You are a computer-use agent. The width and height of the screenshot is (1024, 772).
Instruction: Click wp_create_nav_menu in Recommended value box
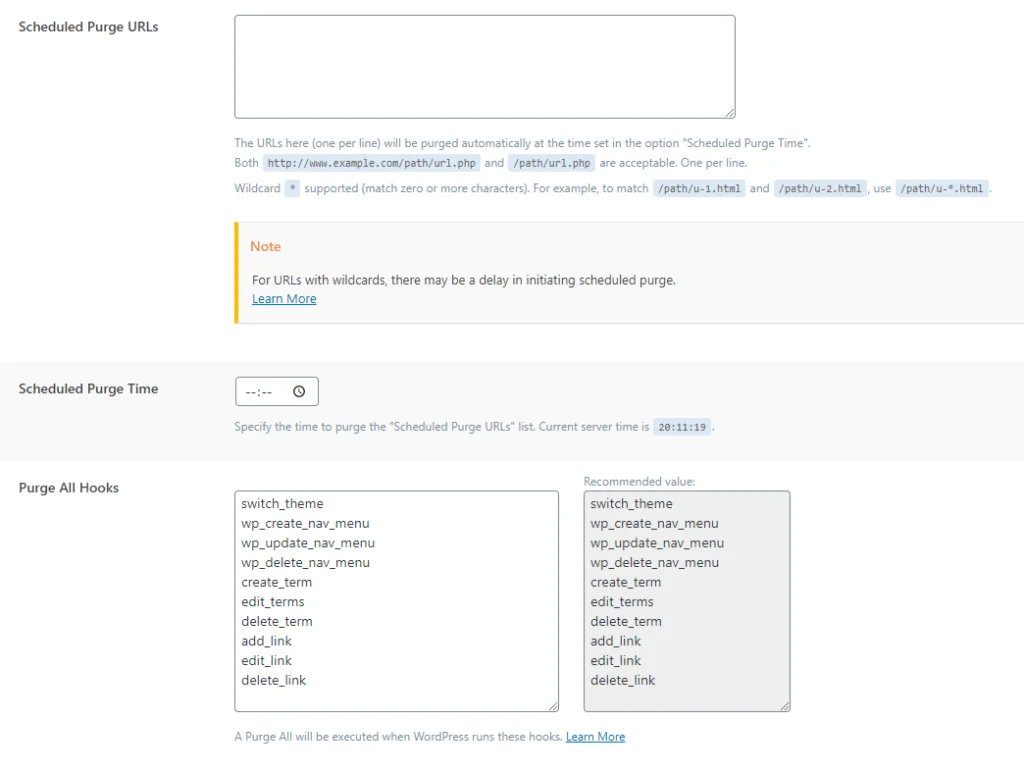coord(654,523)
